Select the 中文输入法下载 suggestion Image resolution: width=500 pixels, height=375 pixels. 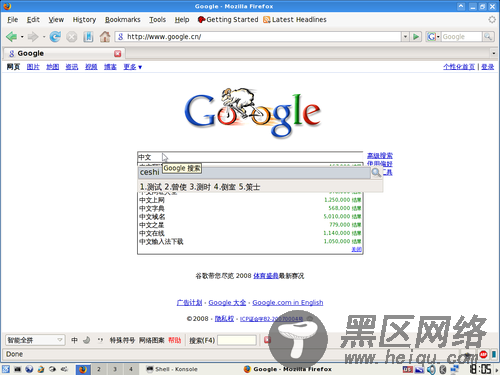click(250, 241)
